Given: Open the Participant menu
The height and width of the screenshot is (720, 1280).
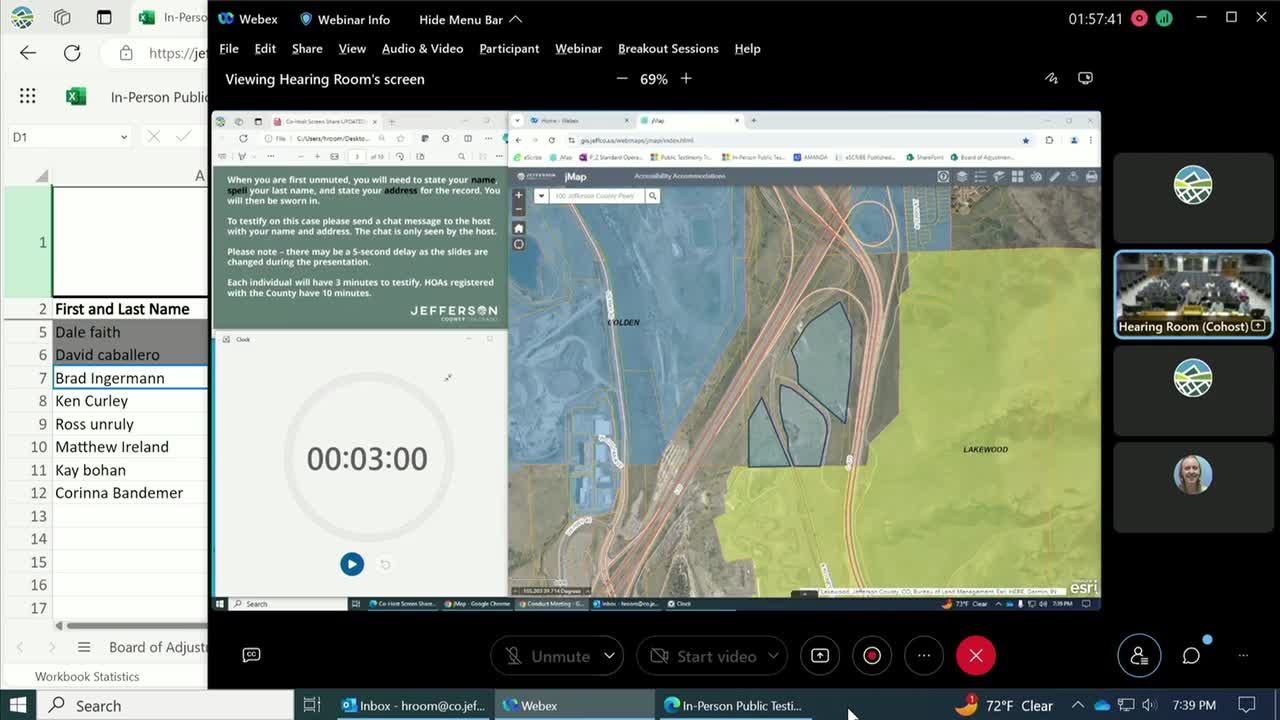Looking at the screenshot, I should click(x=509, y=48).
